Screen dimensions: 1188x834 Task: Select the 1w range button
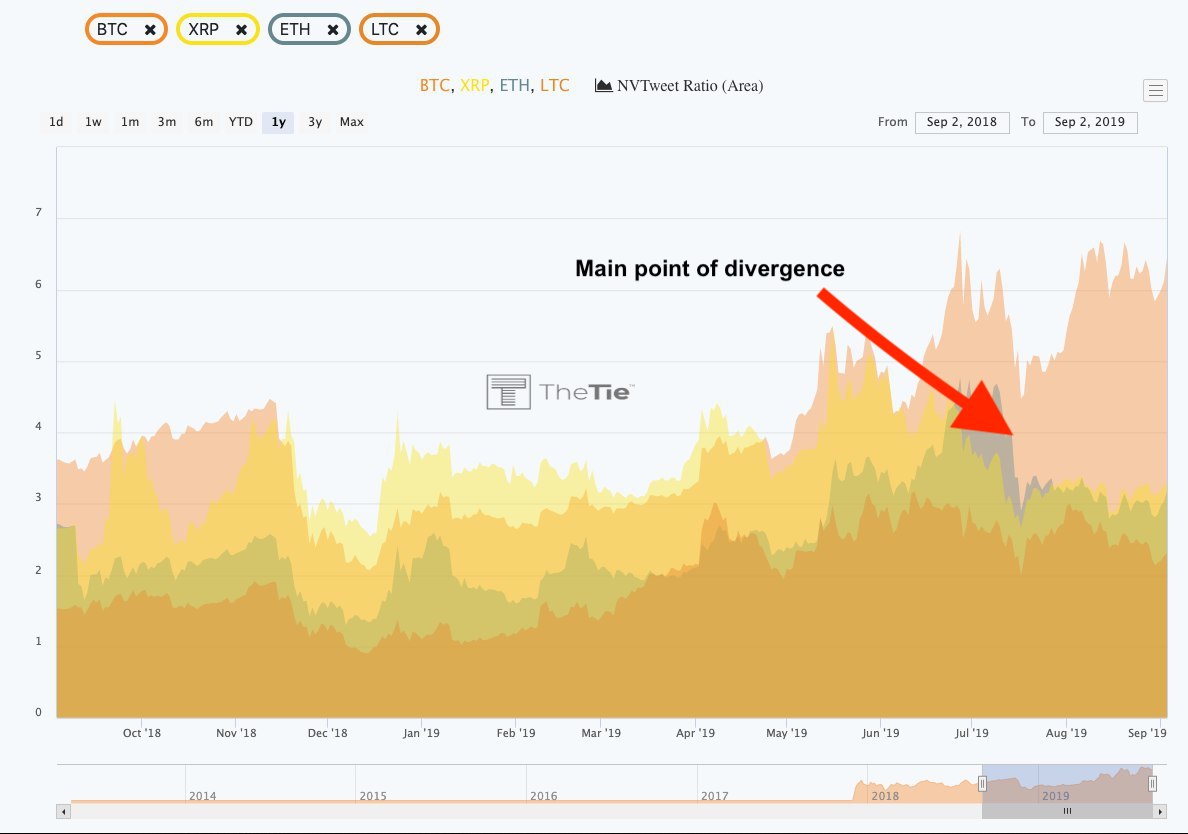pos(93,122)
